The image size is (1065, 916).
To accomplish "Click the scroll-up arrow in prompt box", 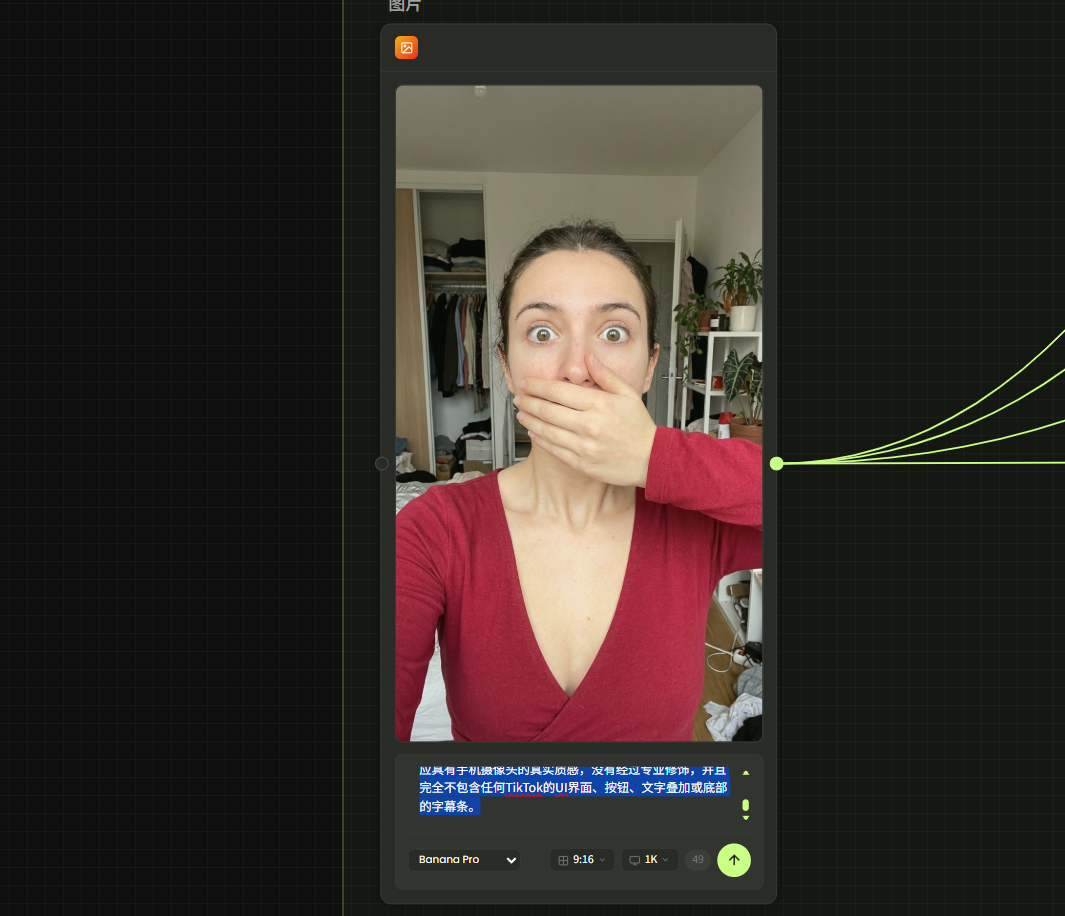I will pyautogui.click(x=745, y=773).
